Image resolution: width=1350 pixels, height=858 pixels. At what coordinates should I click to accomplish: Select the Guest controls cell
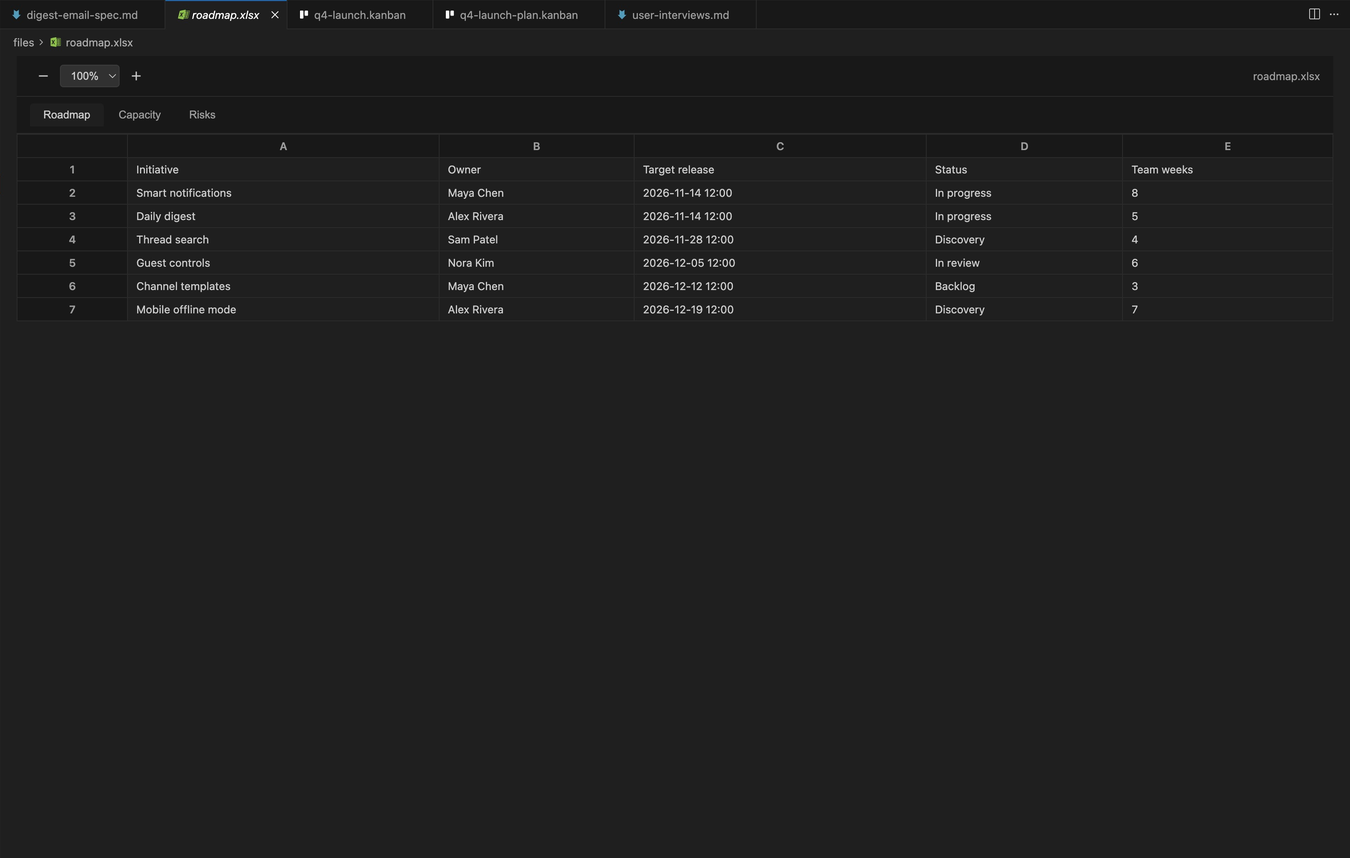pyautogui.click(x=283, y=263)
